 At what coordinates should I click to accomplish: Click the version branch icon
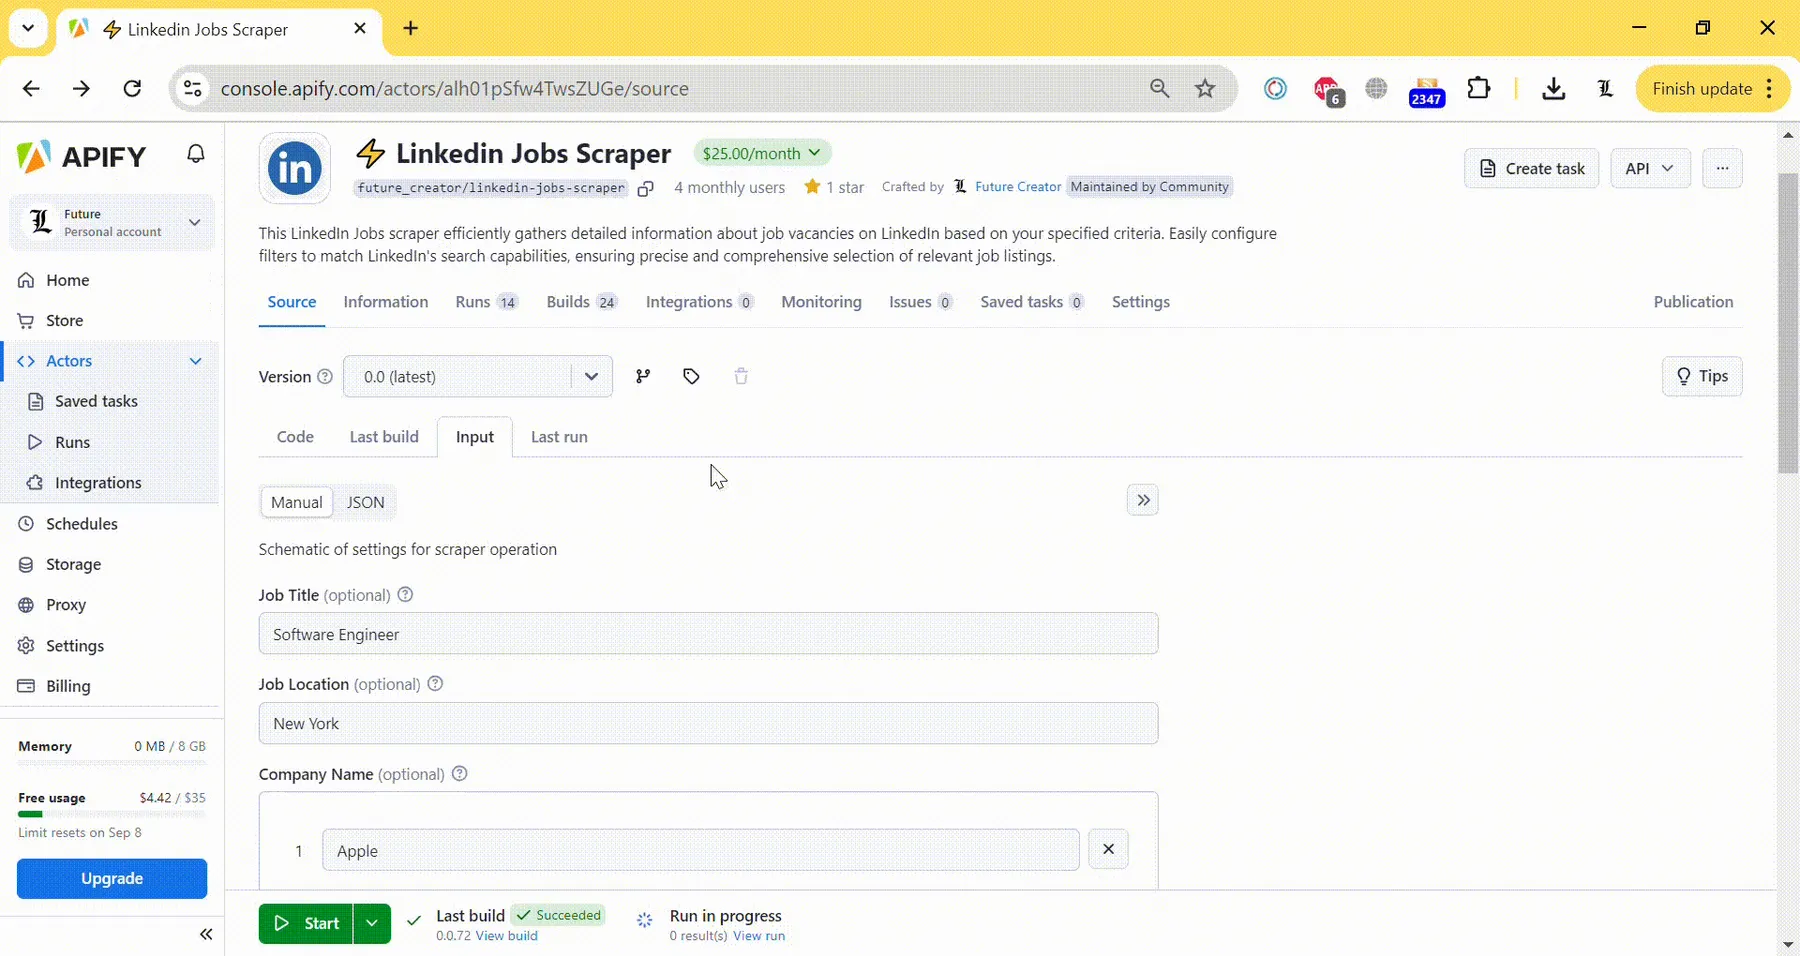pyautogui.click(x=643, y=376)
